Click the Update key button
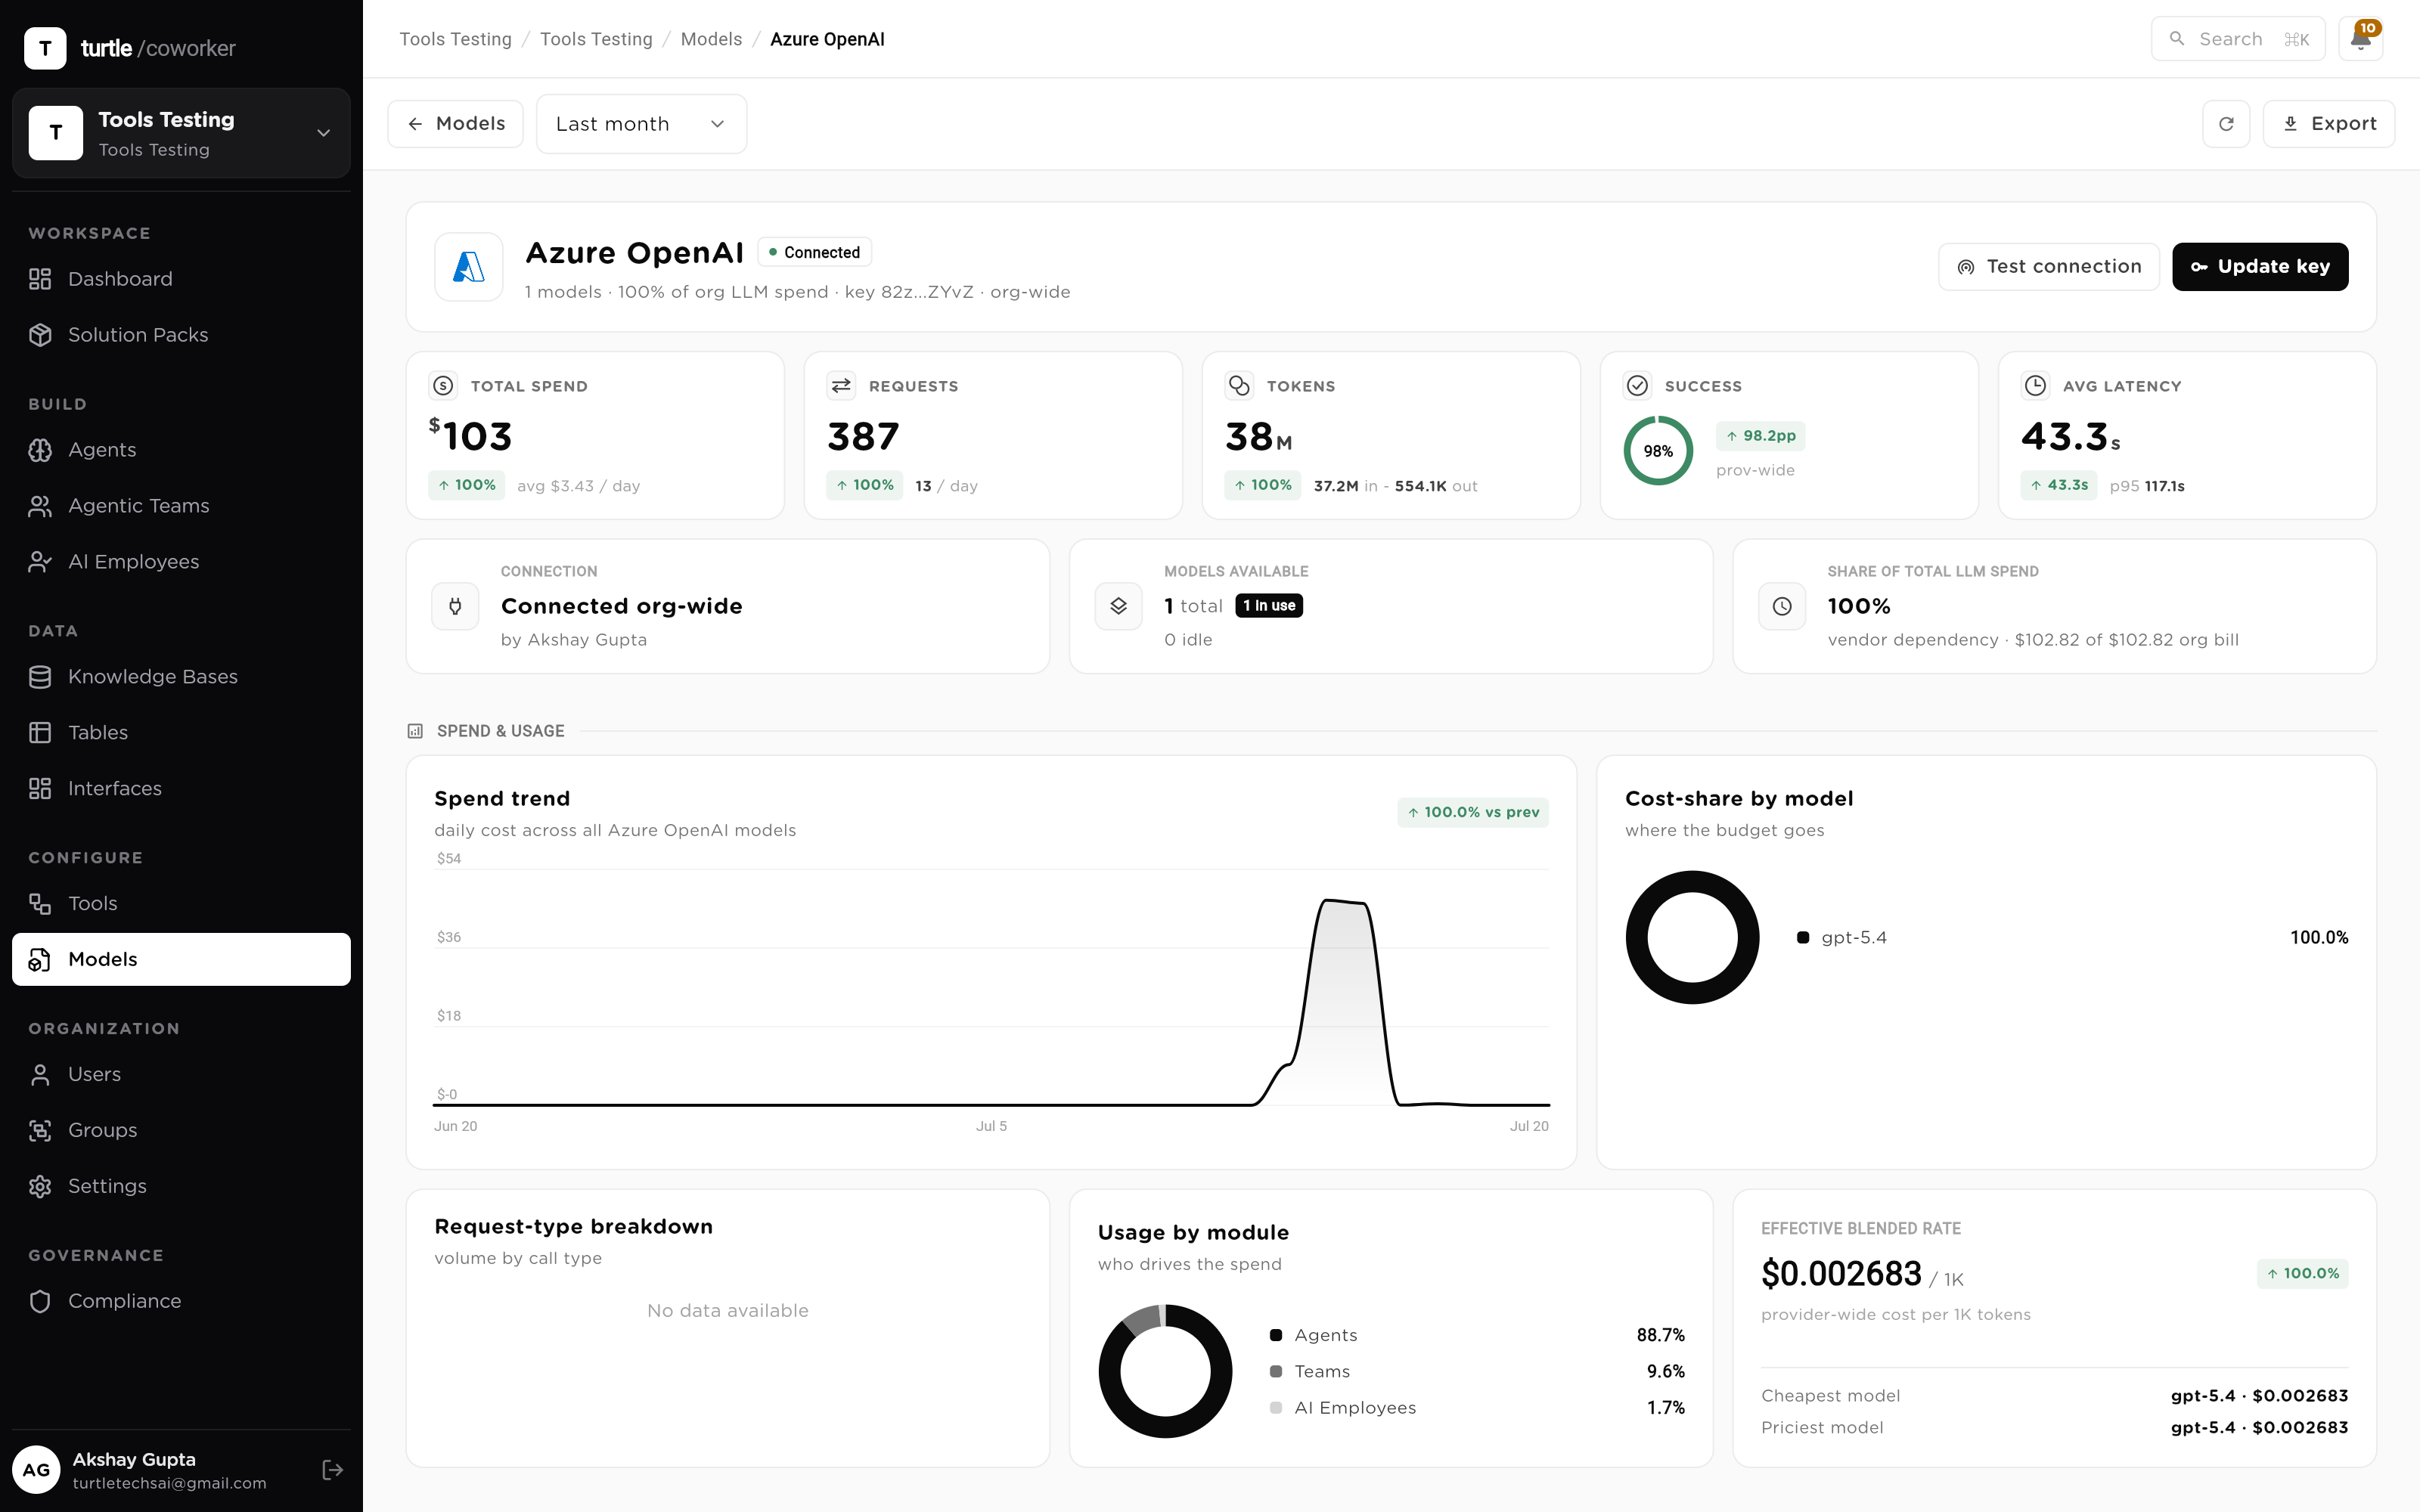 (2260, 267)
